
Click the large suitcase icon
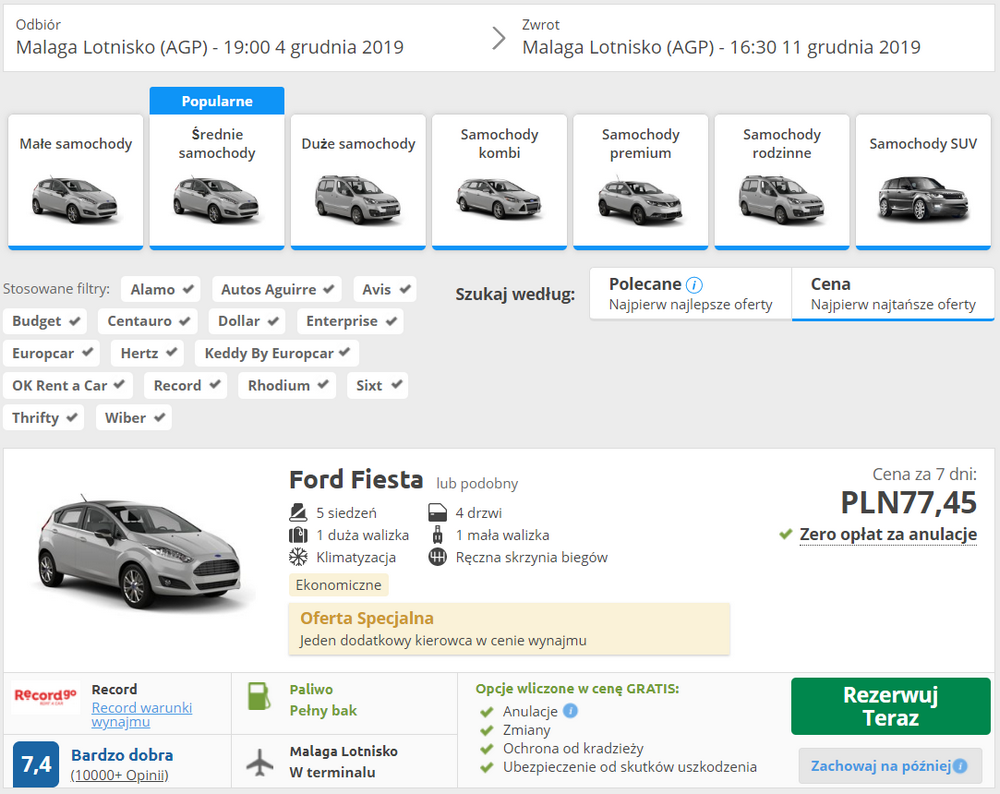click(298, 534)
